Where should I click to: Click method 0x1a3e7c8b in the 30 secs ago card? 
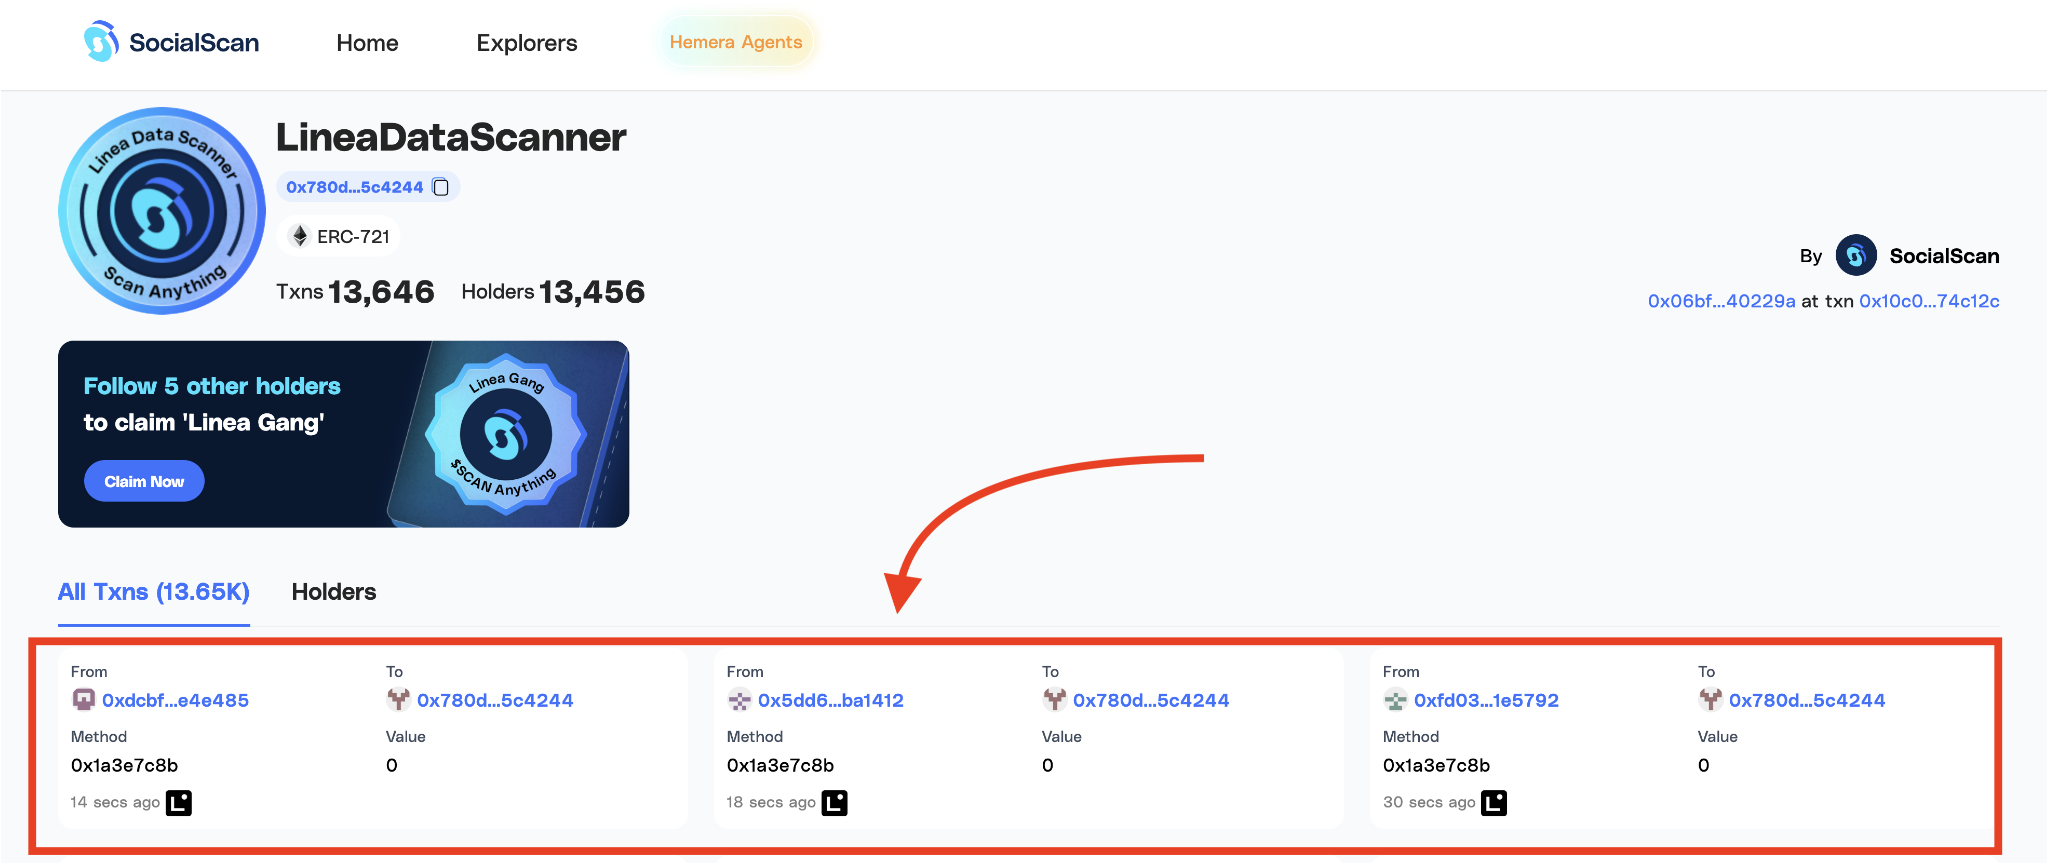coord(1436,765)
